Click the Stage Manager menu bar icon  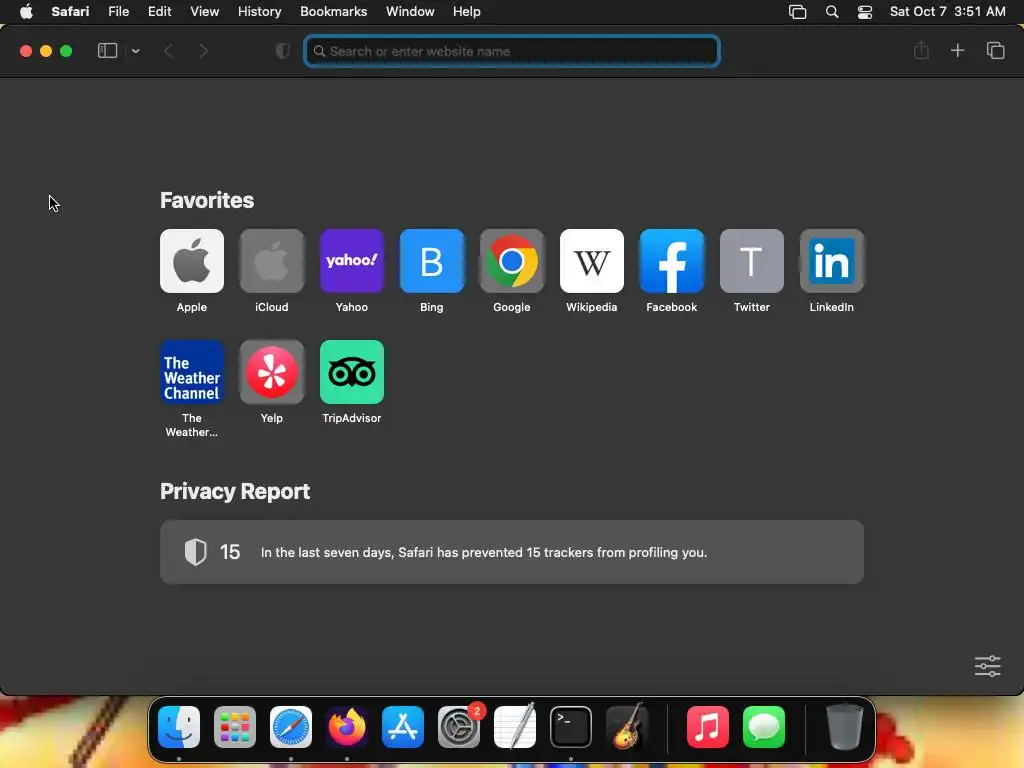797,12
